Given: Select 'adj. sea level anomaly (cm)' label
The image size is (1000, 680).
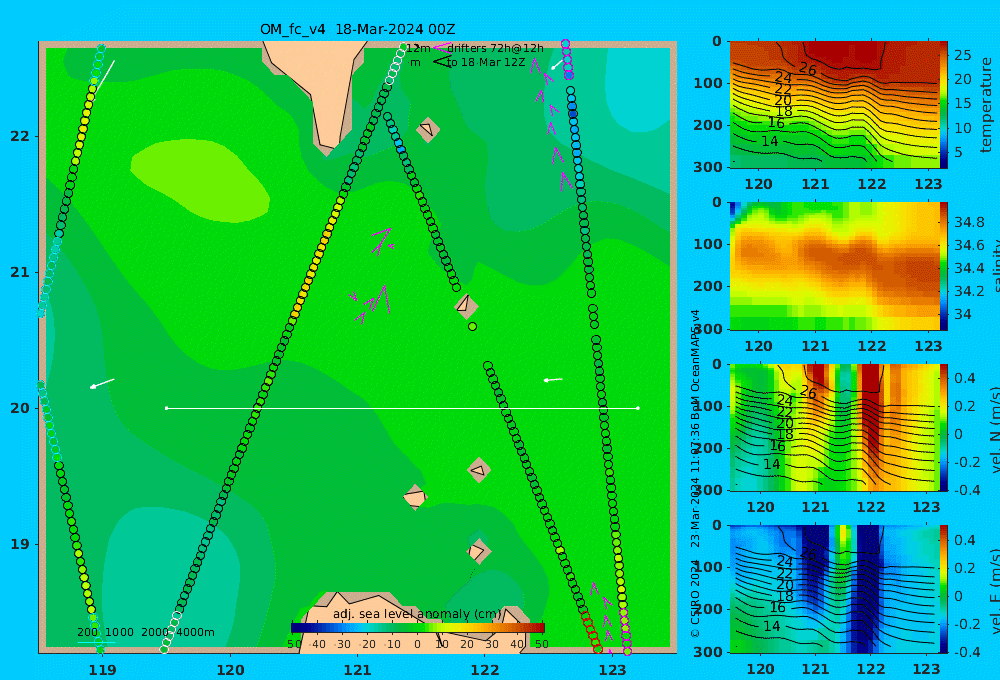Looking at the screenshot, I should coord(417,614).
